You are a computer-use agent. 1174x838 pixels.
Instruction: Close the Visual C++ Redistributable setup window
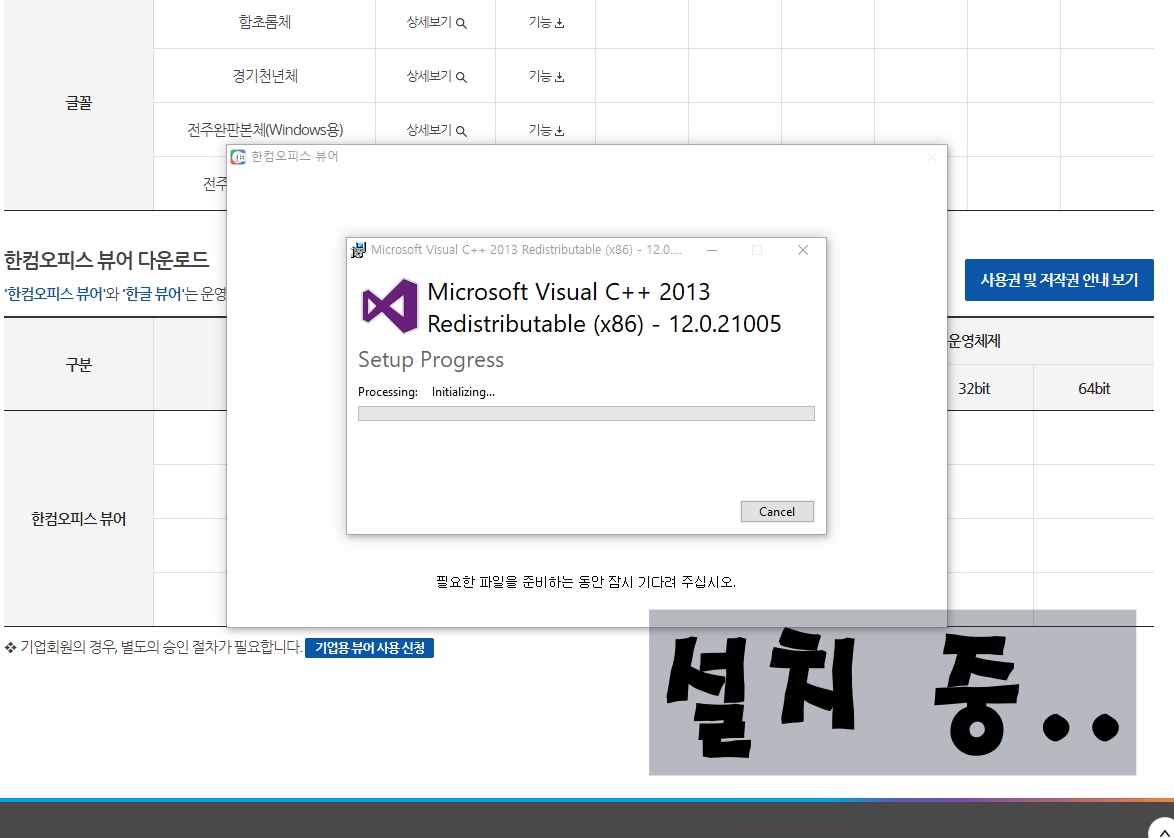(803, 250)
